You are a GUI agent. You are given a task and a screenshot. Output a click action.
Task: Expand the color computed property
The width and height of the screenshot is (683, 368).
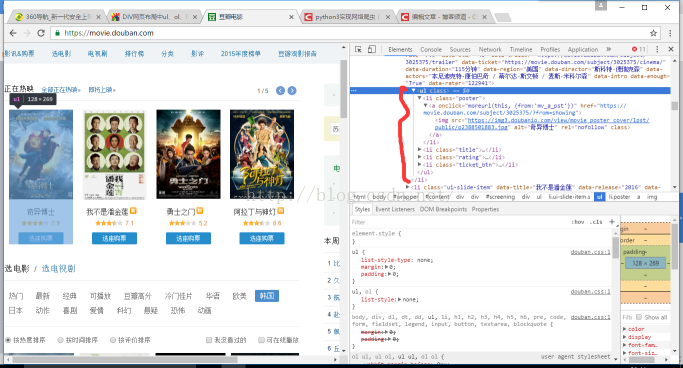coord(625,329)
